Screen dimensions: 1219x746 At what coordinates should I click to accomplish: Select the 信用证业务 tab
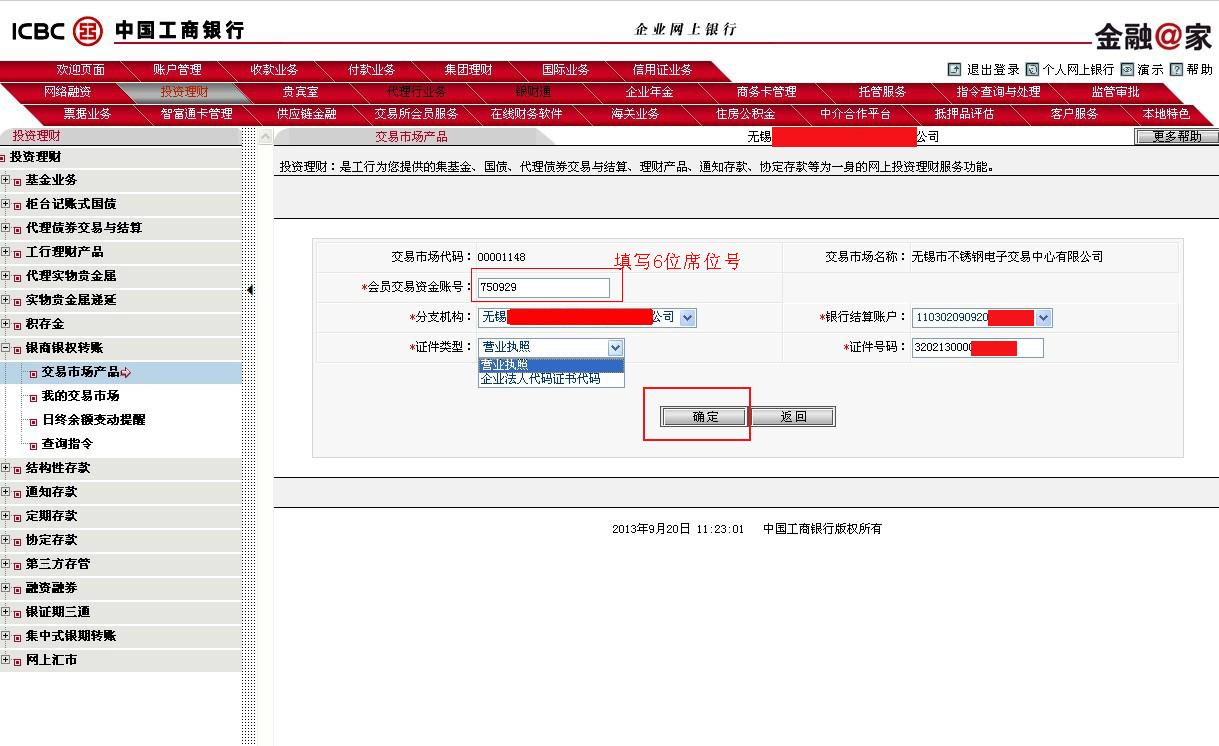coord(663,70)
